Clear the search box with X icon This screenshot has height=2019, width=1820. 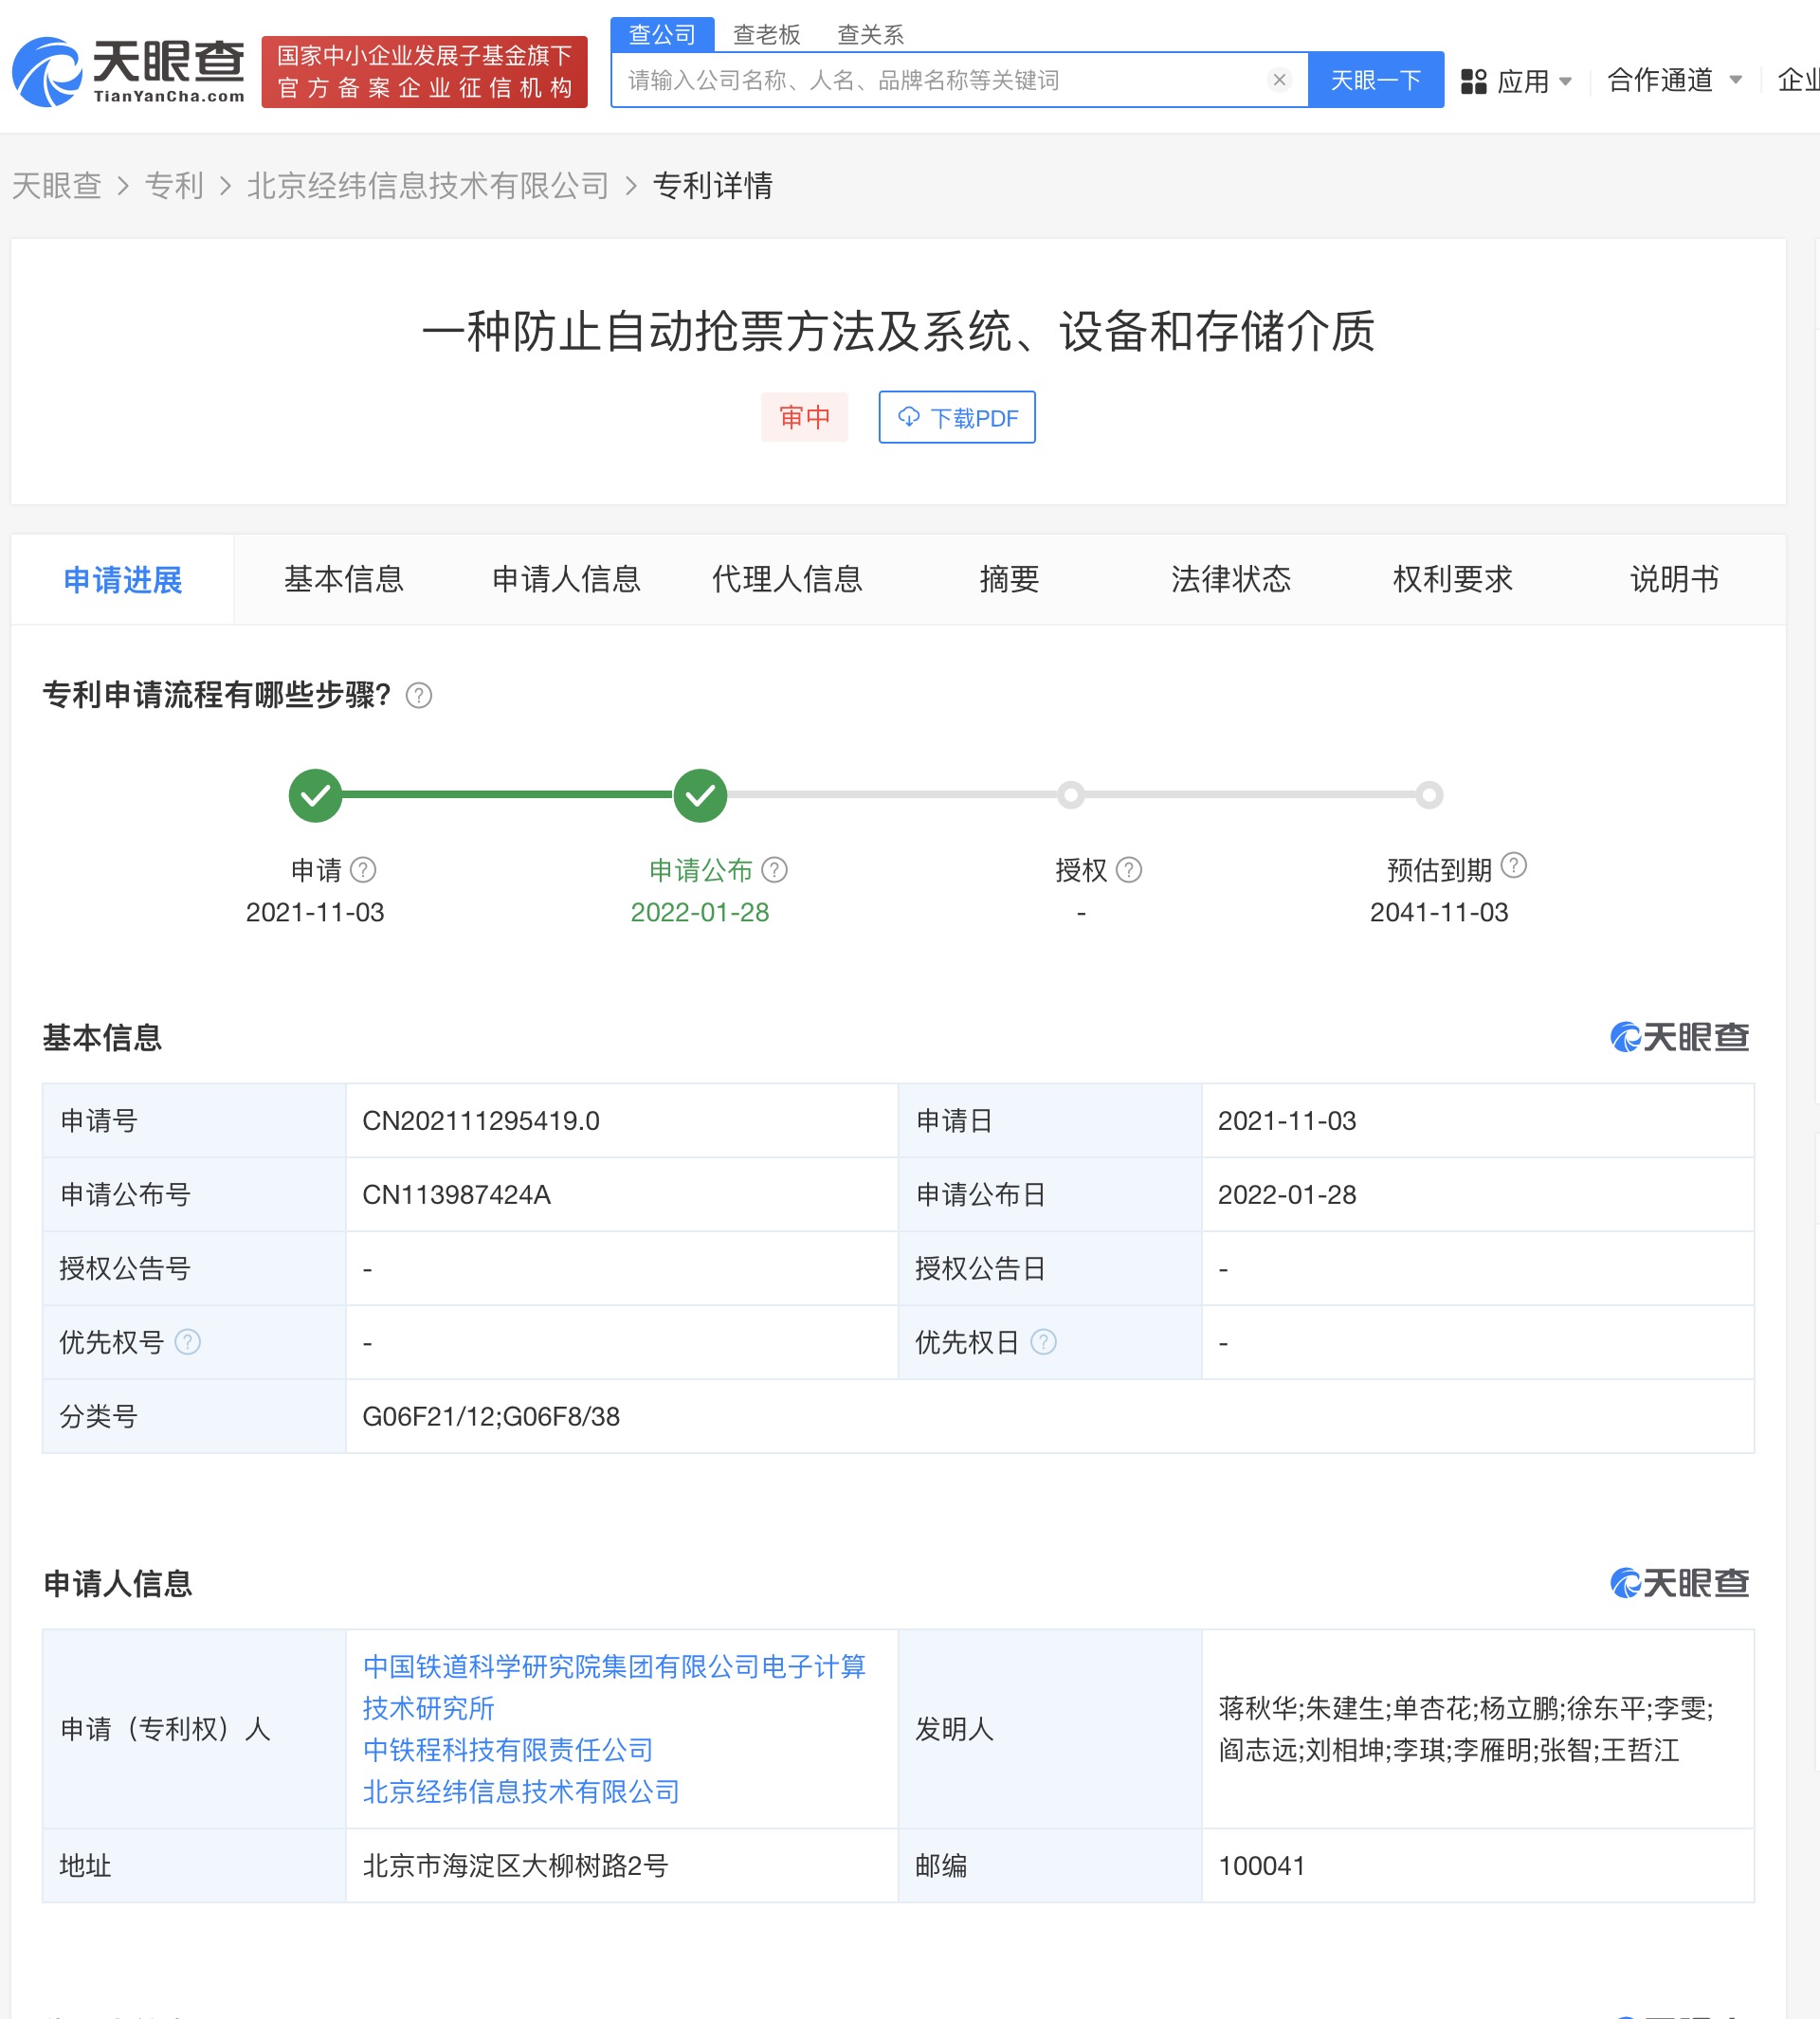point(1278,80)
